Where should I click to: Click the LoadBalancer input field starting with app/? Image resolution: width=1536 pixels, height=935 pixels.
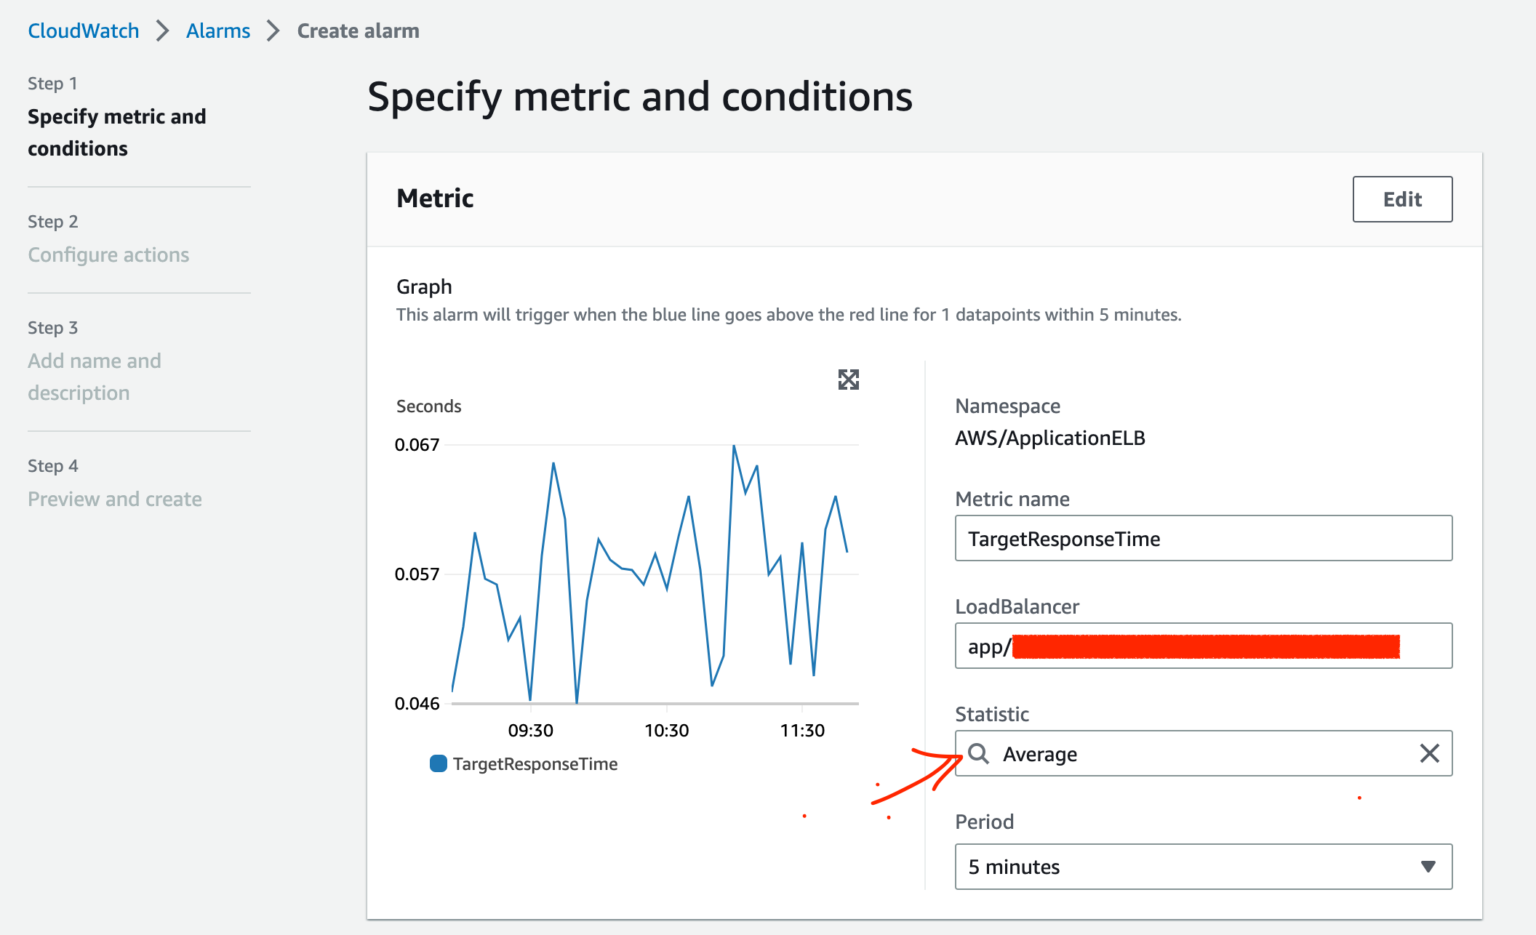pos(1203,645)
